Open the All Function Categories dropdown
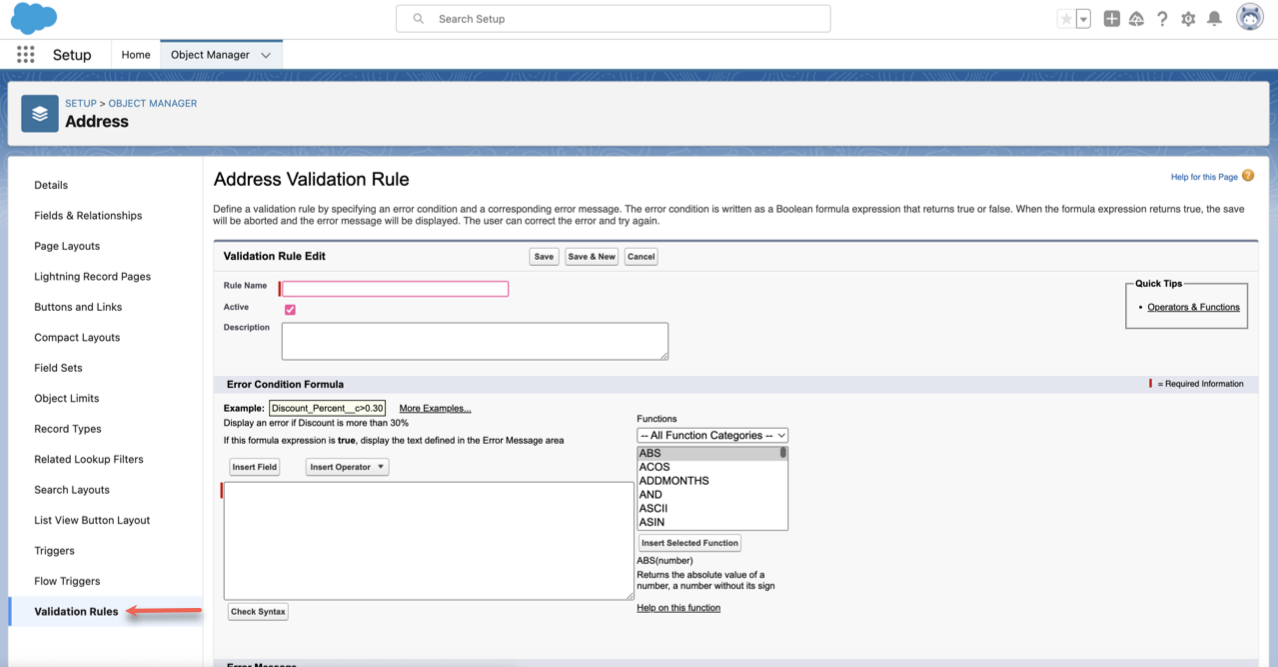 tap(713, 436)
